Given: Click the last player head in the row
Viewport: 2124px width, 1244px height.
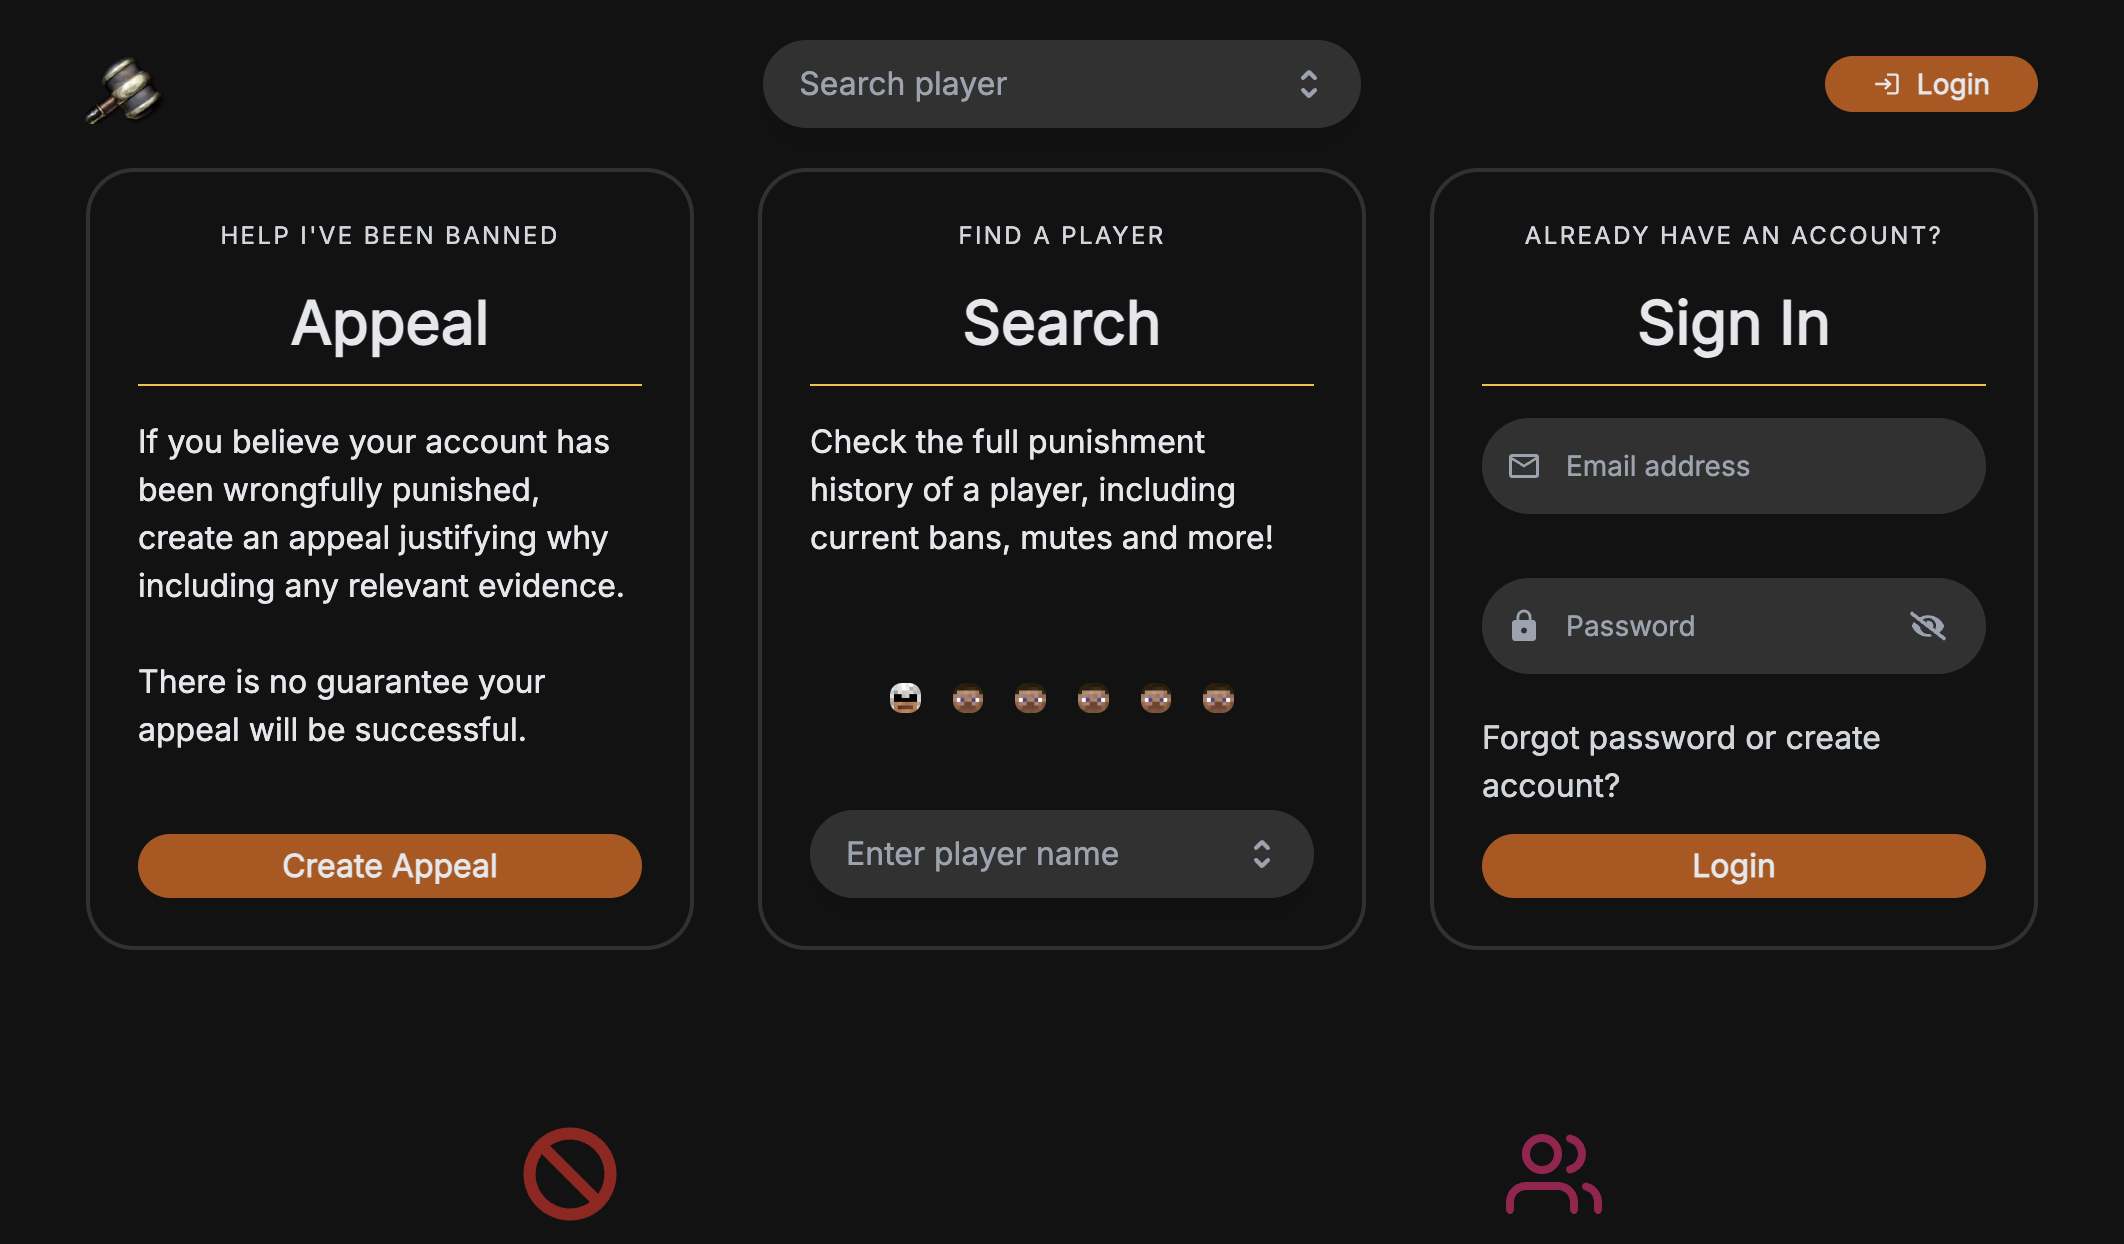Looking at the screenshot, I should (1217, 698).
